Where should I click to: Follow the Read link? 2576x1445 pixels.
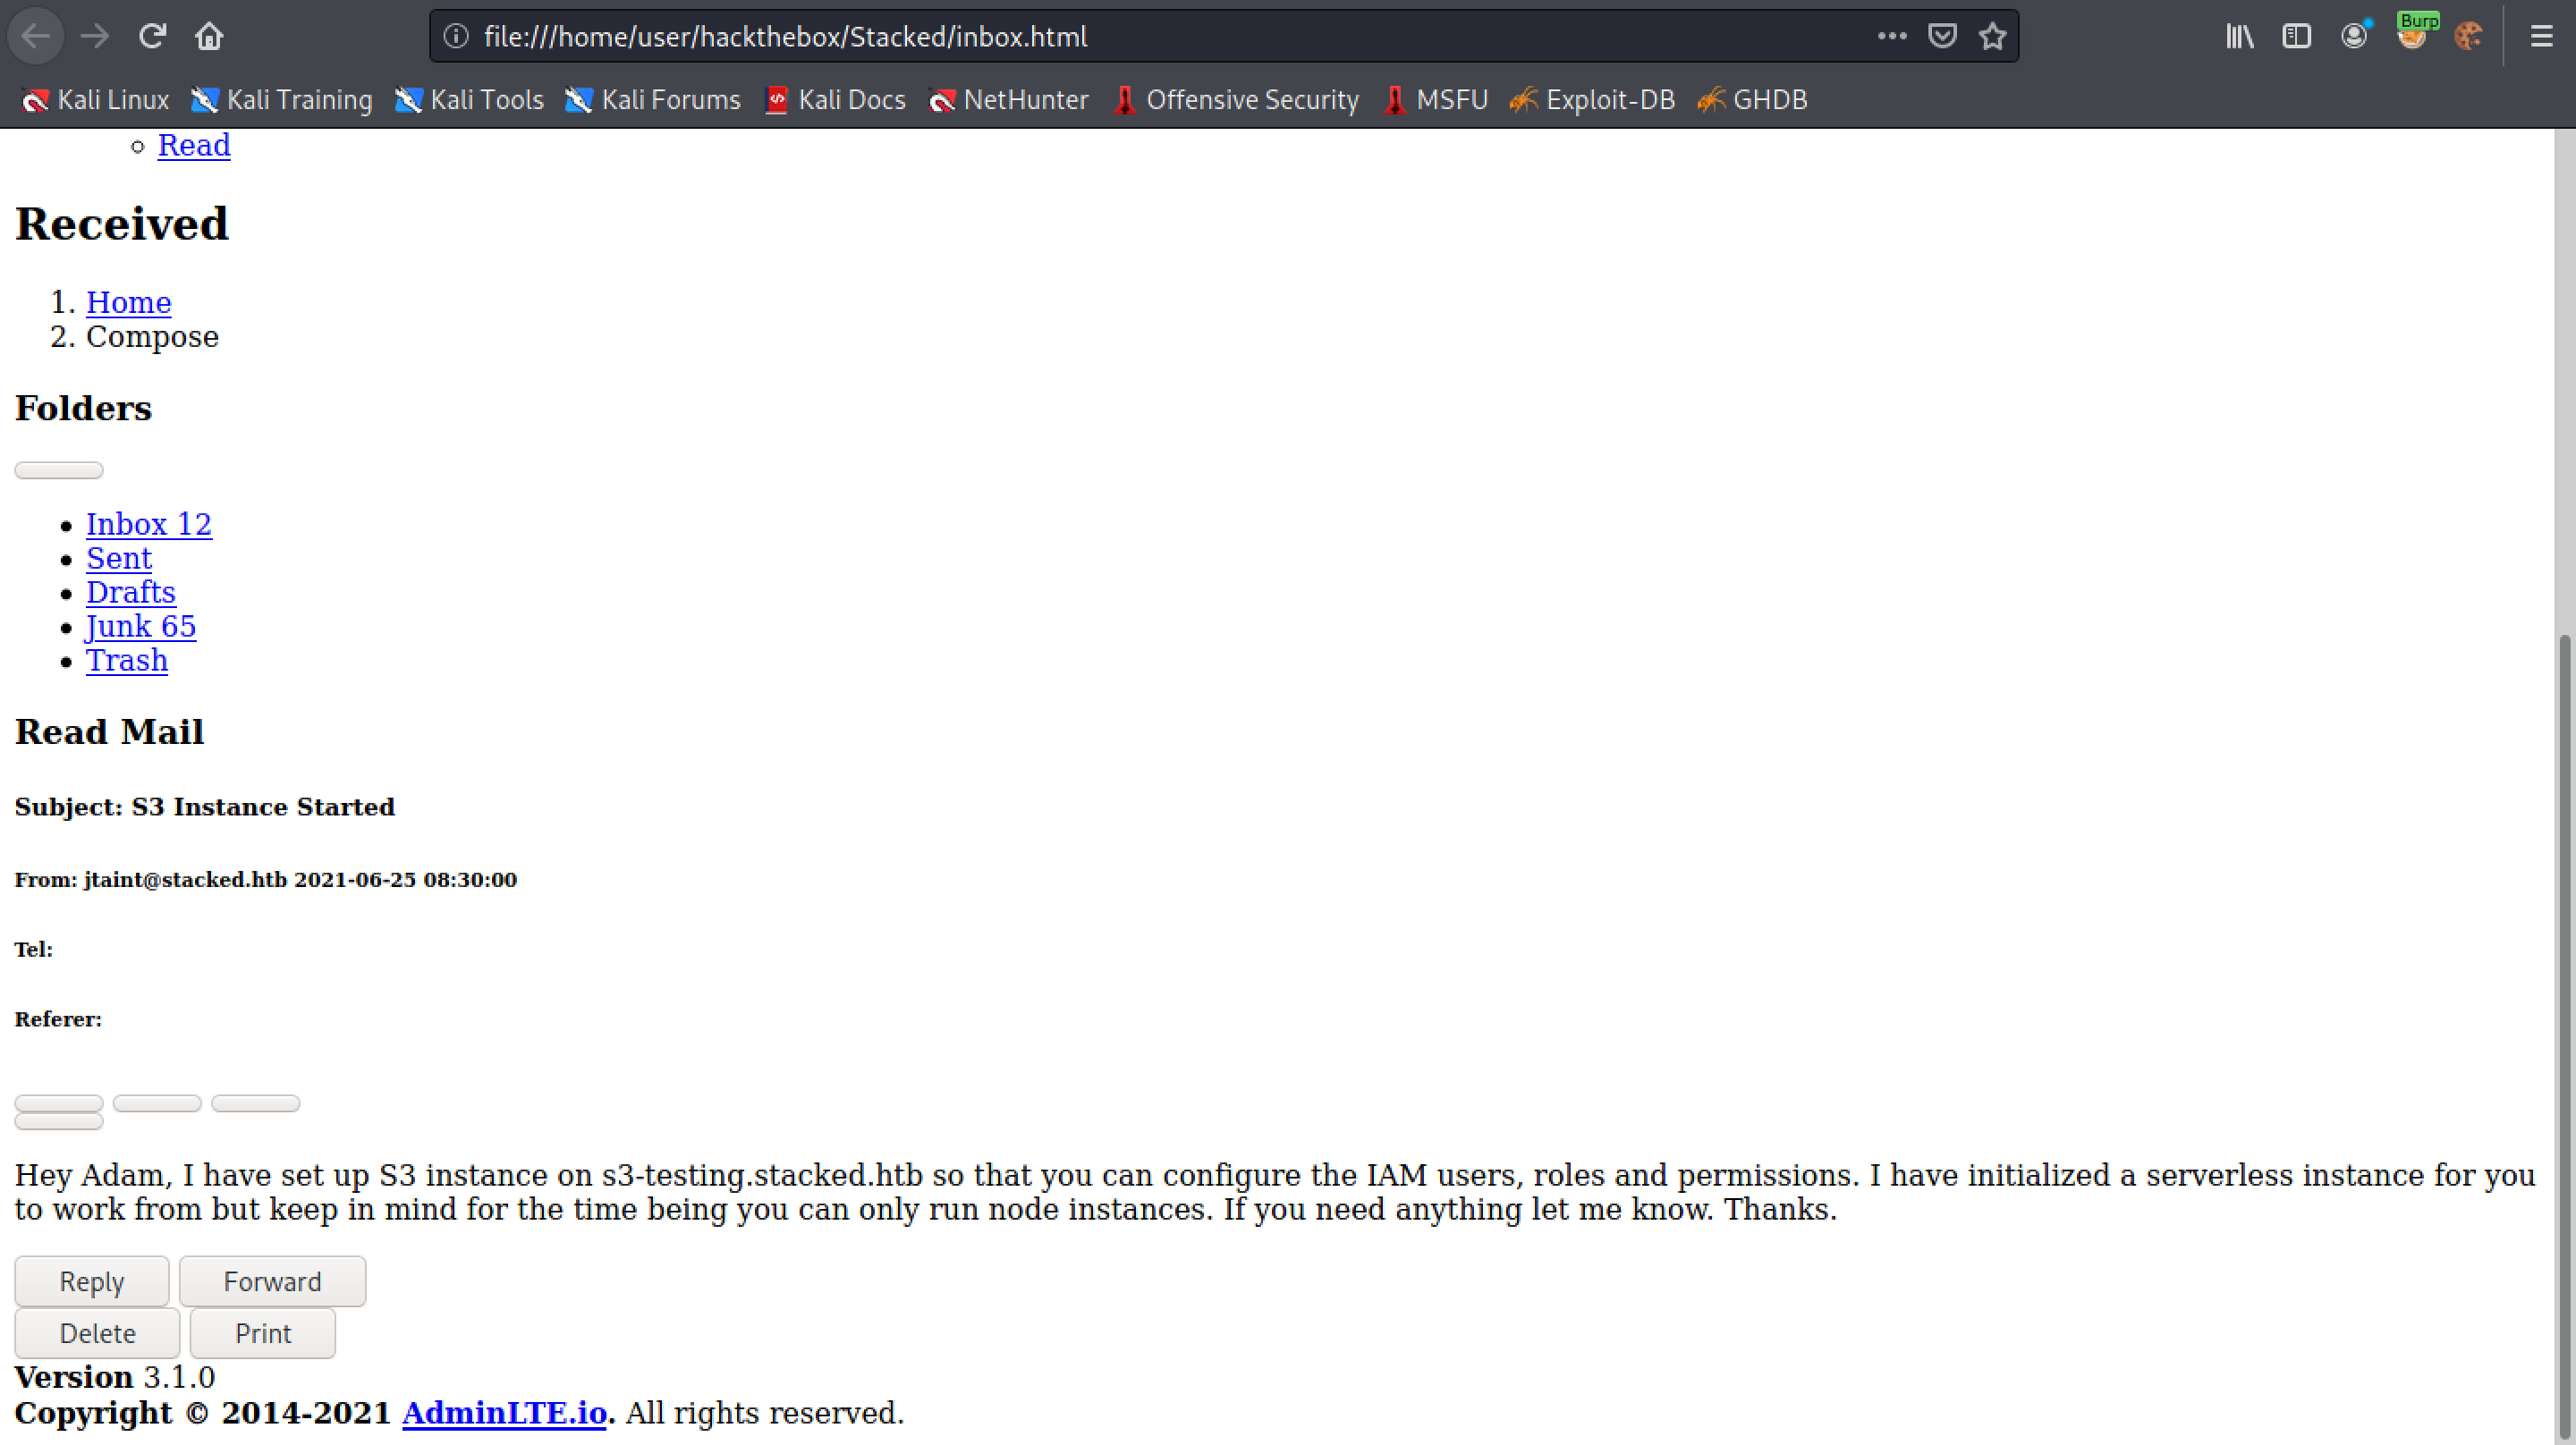(194, 146)
